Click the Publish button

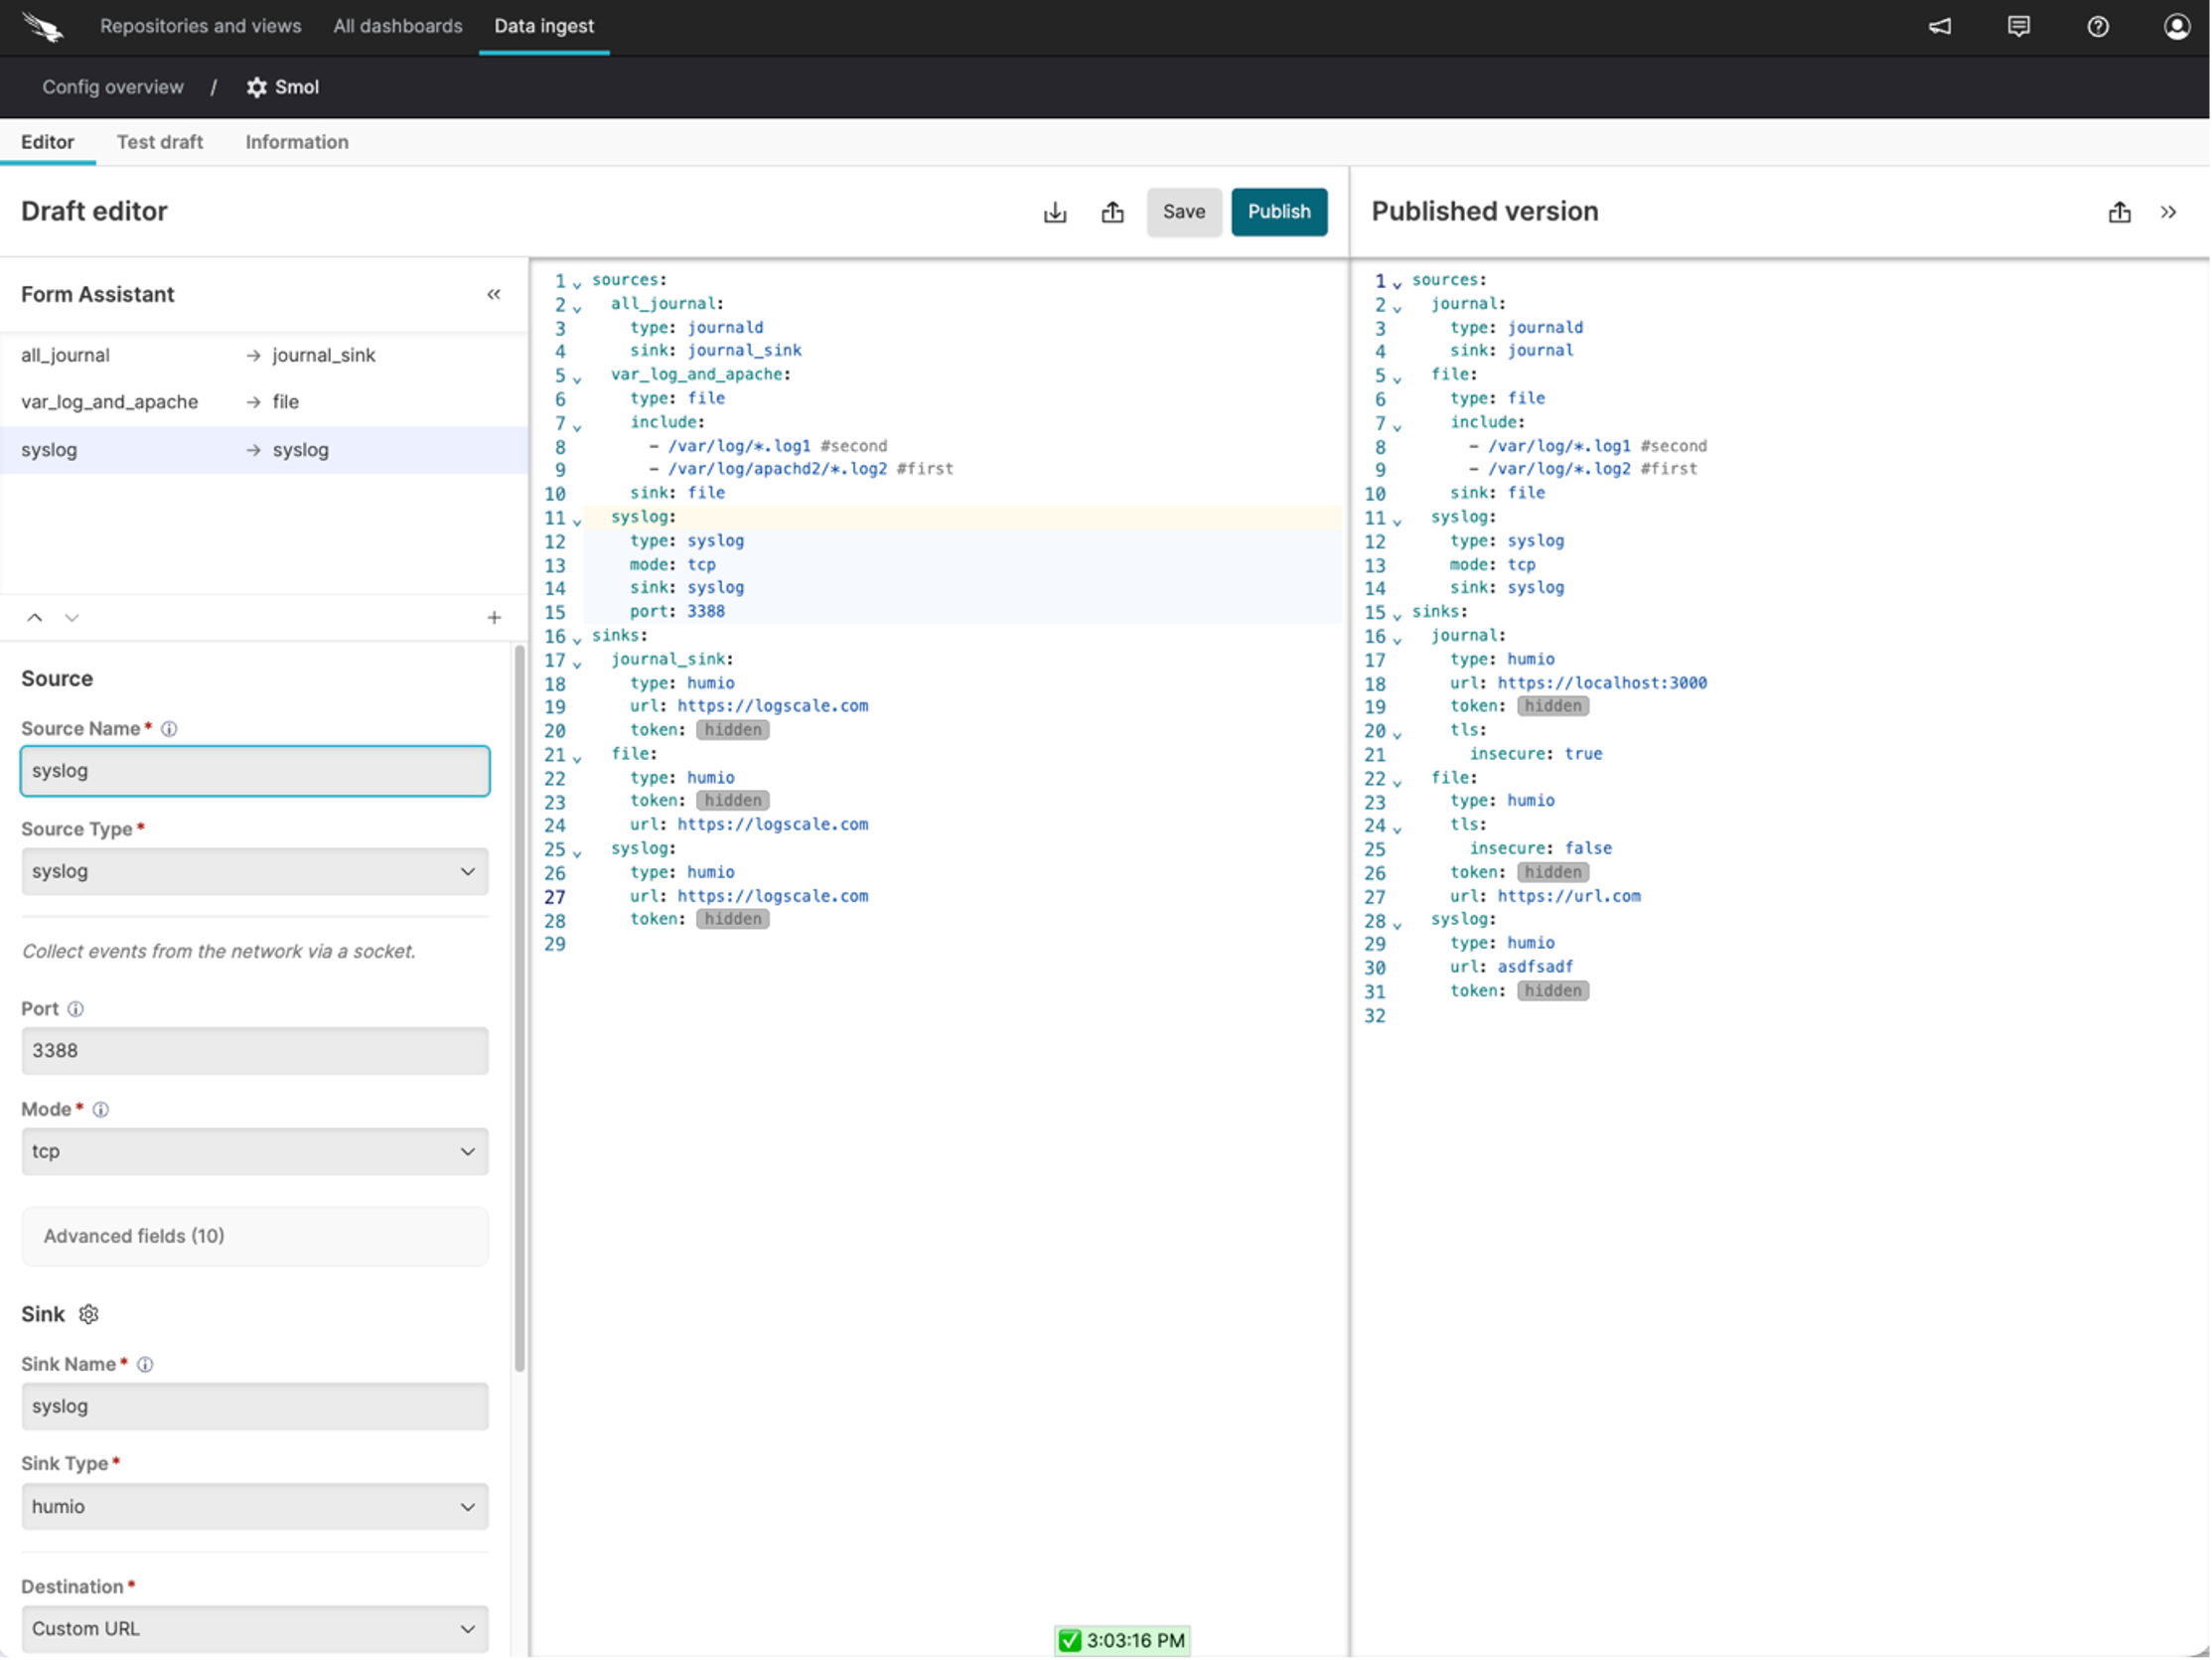(1279, 212)
